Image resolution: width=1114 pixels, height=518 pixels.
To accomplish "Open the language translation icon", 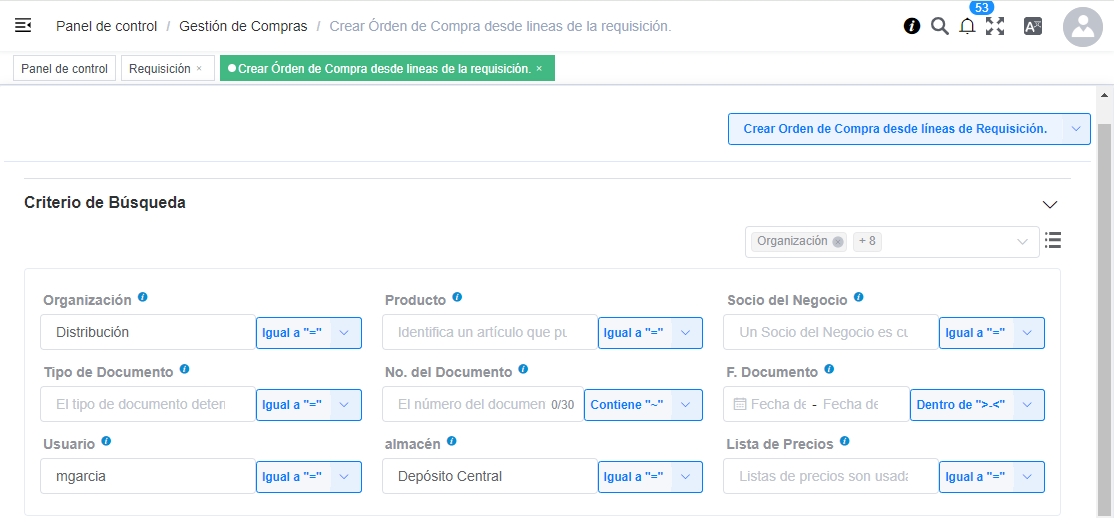I will coord(1033,27).
